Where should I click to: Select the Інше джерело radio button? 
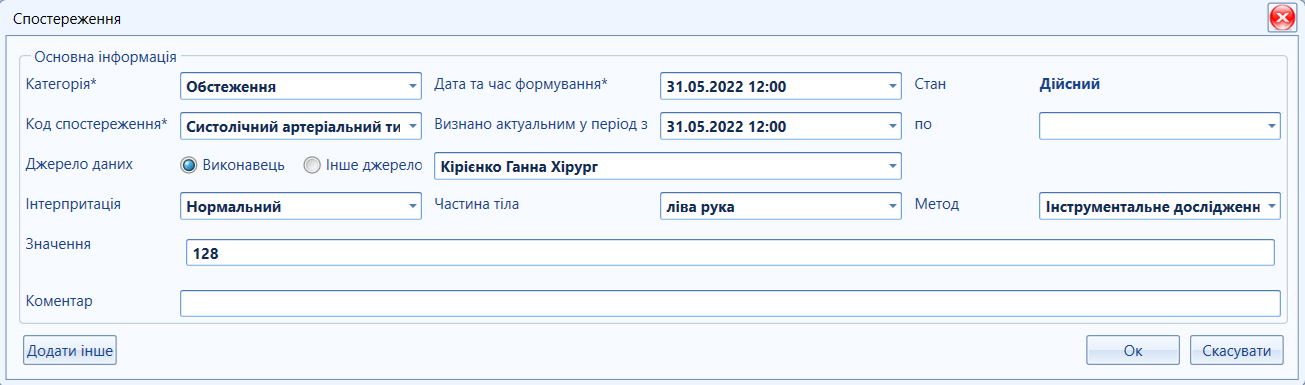tap(312, 164)
